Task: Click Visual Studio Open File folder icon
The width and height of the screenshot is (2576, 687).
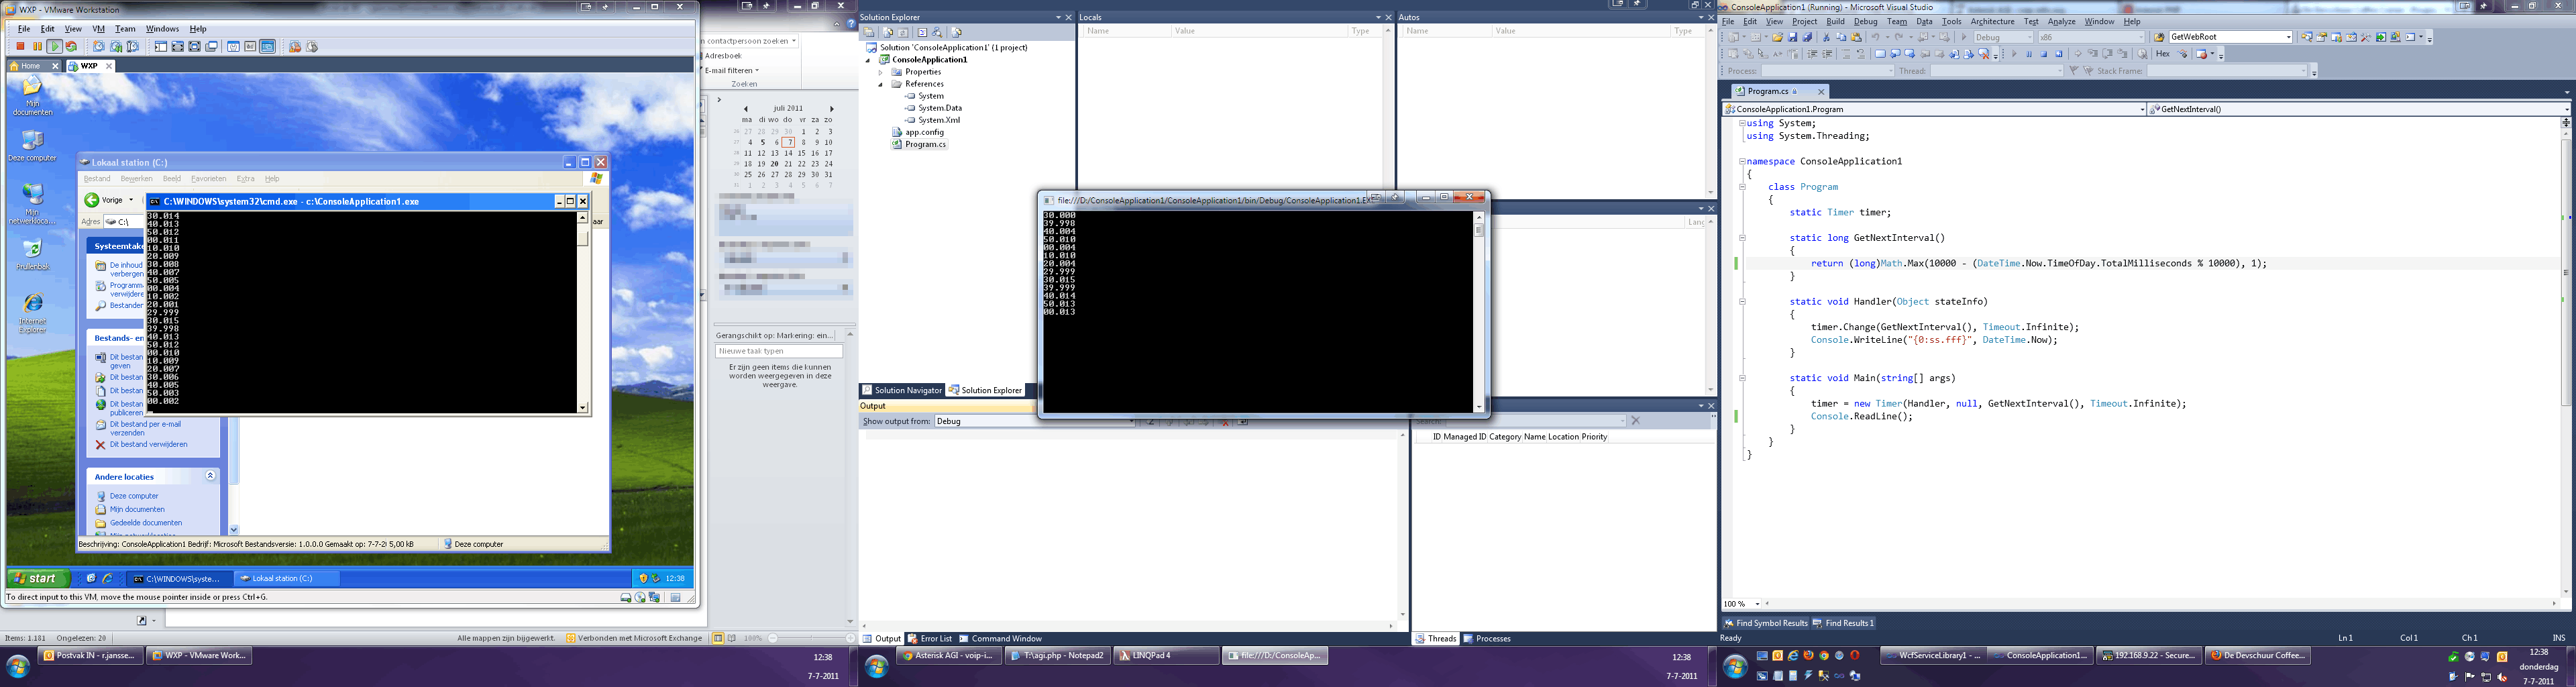Action: (x=1778, y=37)
